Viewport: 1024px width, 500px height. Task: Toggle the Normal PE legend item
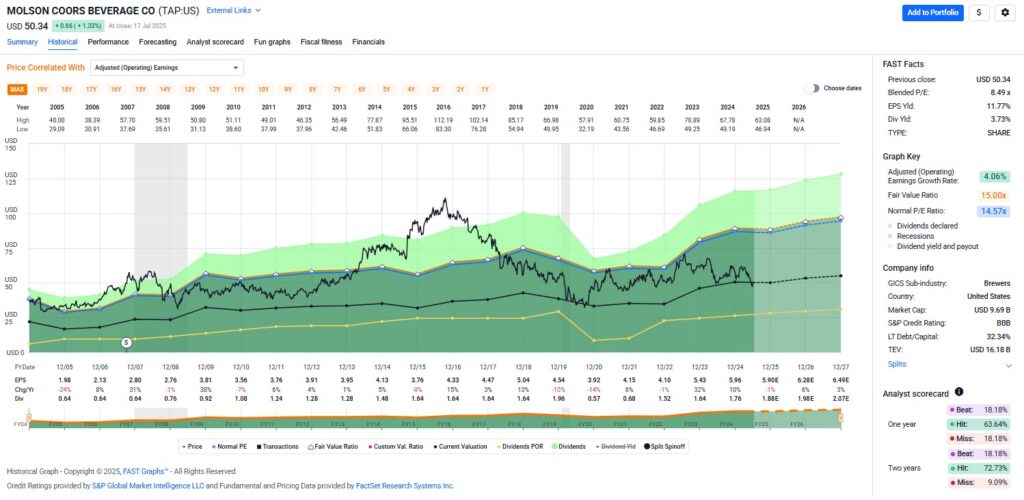[x=230, y=446]
